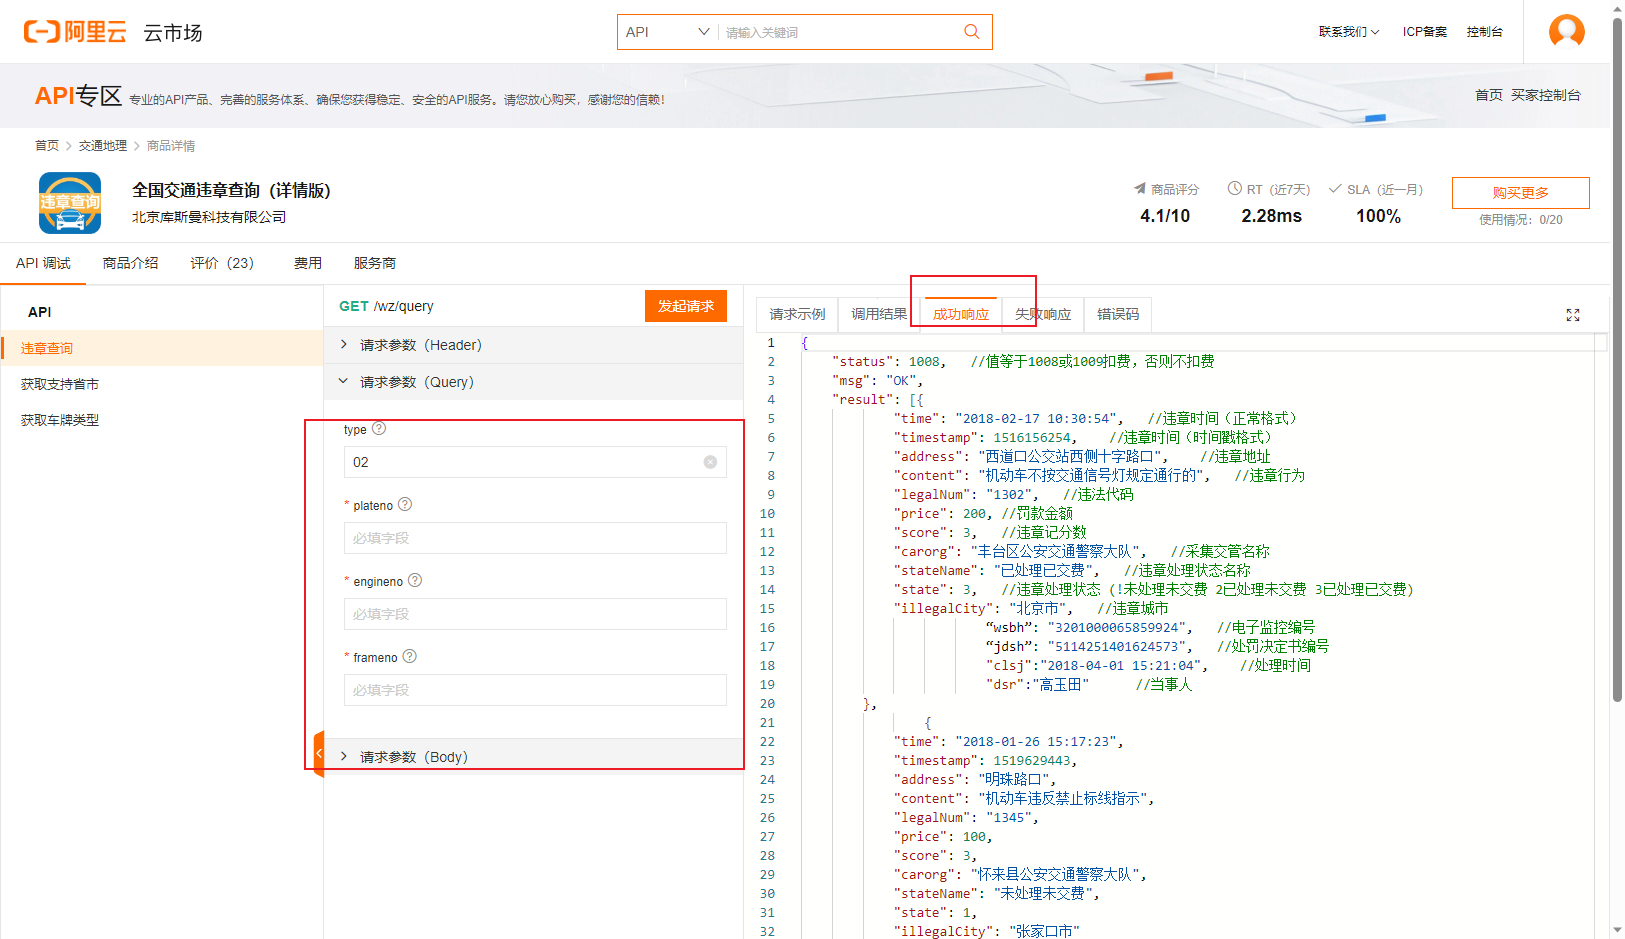Open ICP备案 link
The image size is (1625, 939).
click(1425, 32)
